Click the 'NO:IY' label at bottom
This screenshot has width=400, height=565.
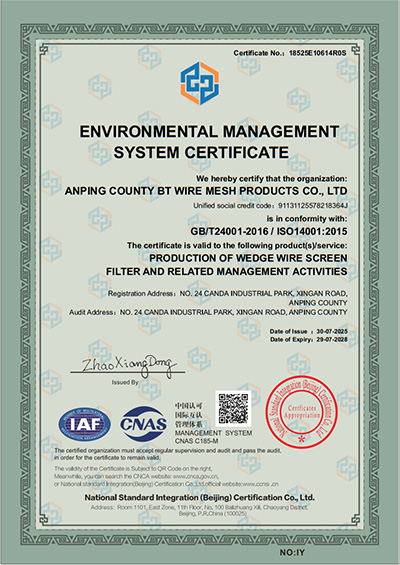[x=292, y=552]
